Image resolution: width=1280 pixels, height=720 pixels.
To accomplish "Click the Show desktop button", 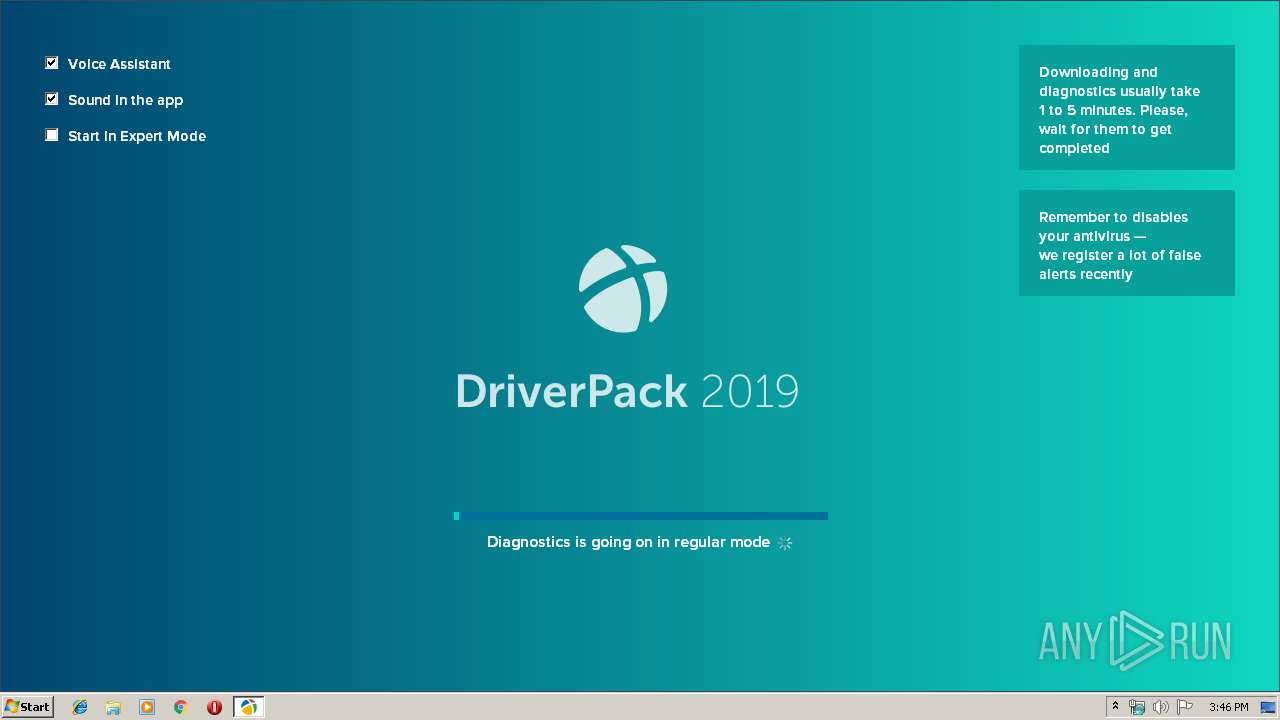I will [x=1268, y=707].
